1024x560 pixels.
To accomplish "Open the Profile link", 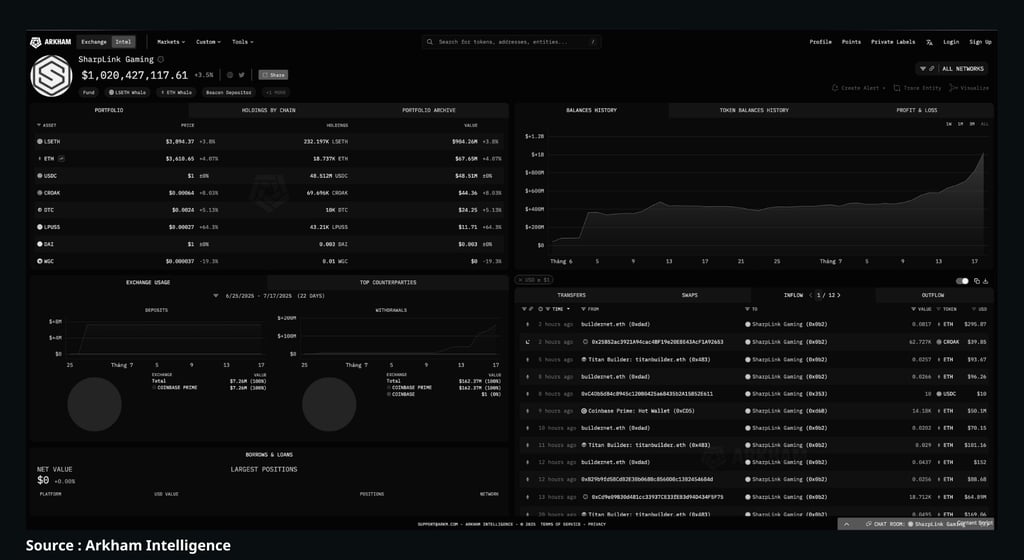I will pyautogui.click(x=820, y=42).
